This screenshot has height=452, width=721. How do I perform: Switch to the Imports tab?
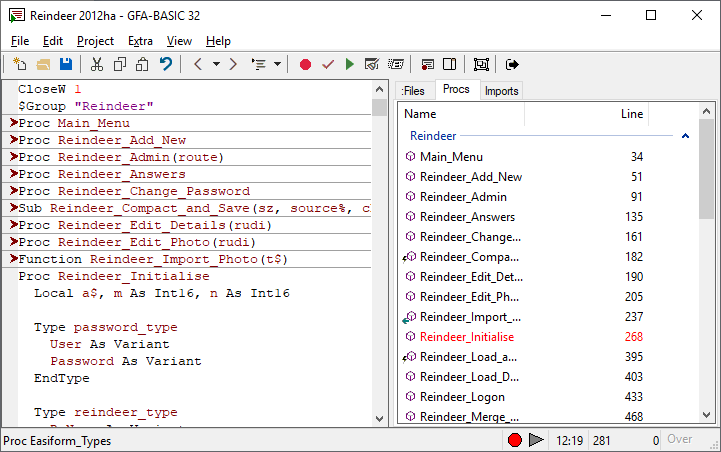501,91
